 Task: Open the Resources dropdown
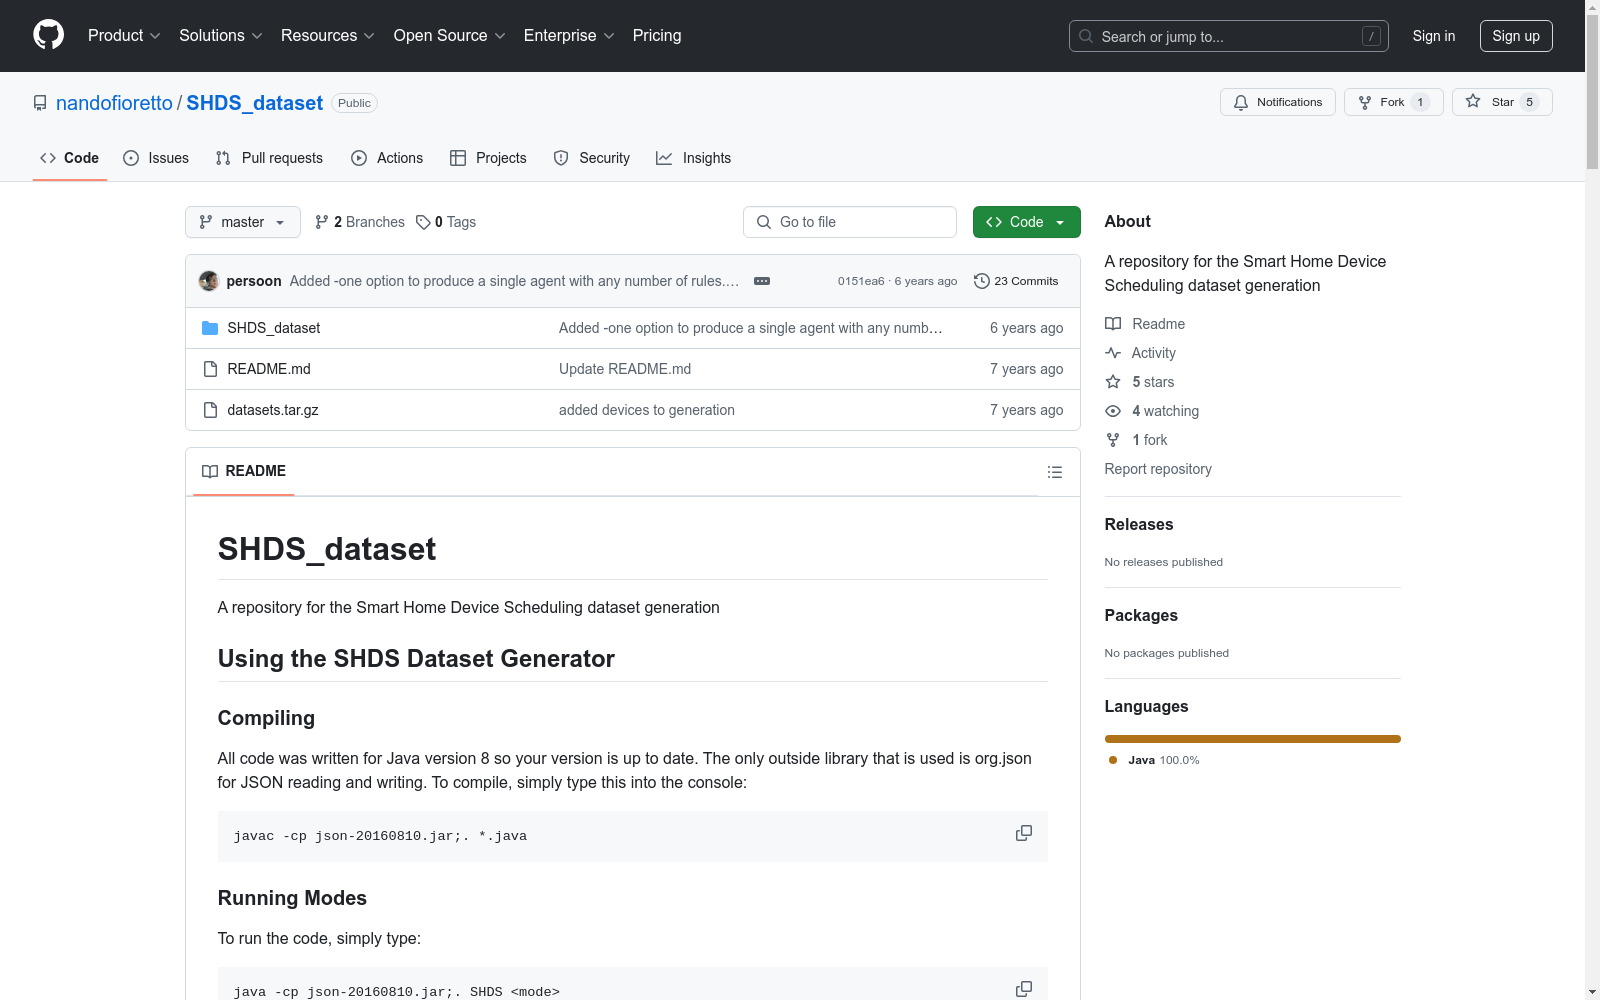coord(328,36)
